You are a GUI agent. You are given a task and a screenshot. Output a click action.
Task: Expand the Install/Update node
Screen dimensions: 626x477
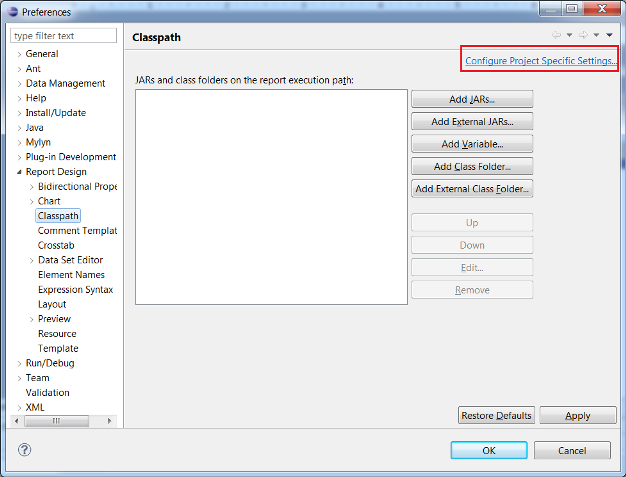click(x=19, y=113)
